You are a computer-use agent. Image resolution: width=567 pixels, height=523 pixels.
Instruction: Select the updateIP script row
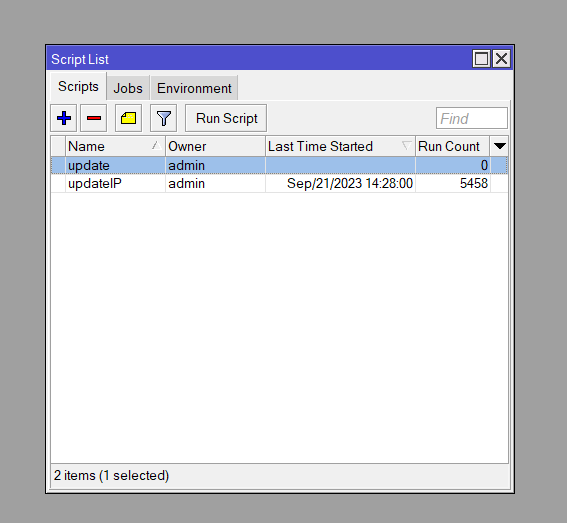[x=279, y=184]
